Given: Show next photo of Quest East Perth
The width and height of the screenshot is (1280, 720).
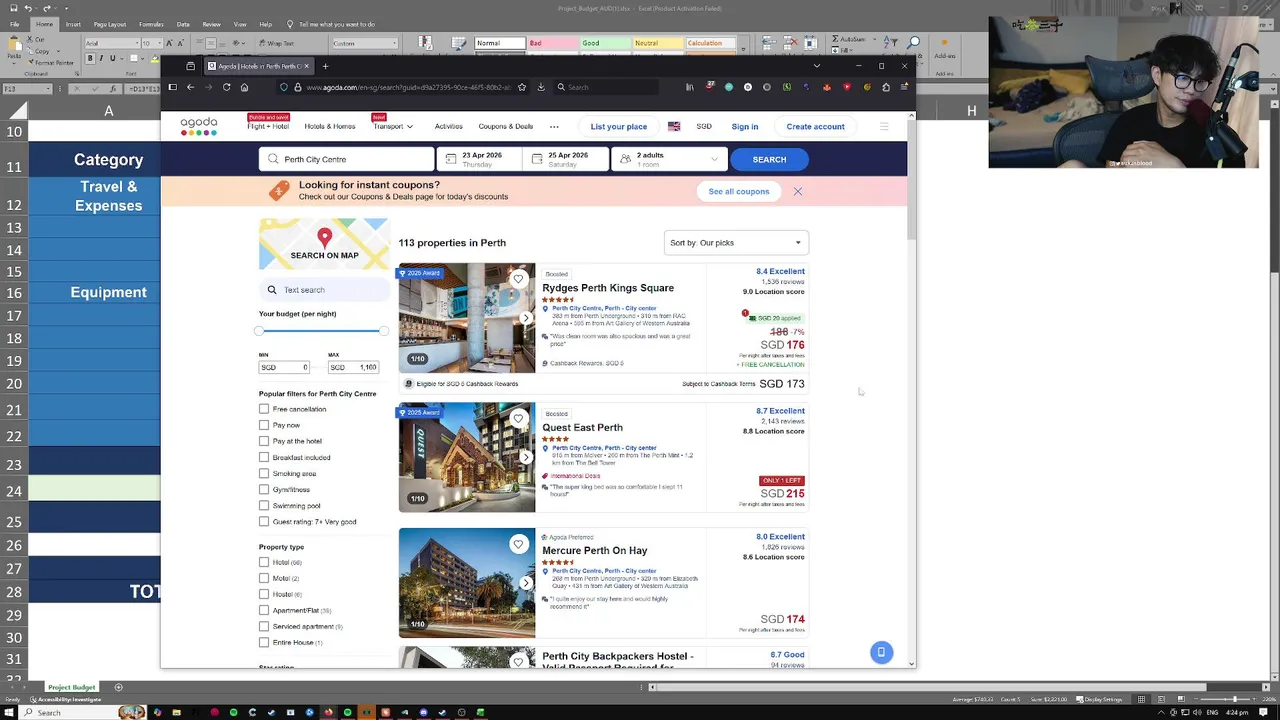Looking at the screenshot, I should coord(526,457).
